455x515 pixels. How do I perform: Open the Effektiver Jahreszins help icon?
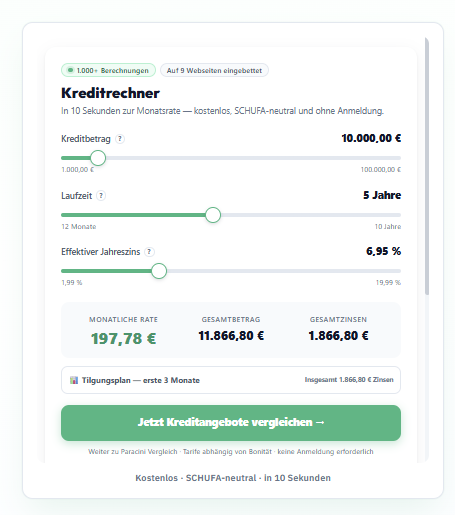[149, 252]
